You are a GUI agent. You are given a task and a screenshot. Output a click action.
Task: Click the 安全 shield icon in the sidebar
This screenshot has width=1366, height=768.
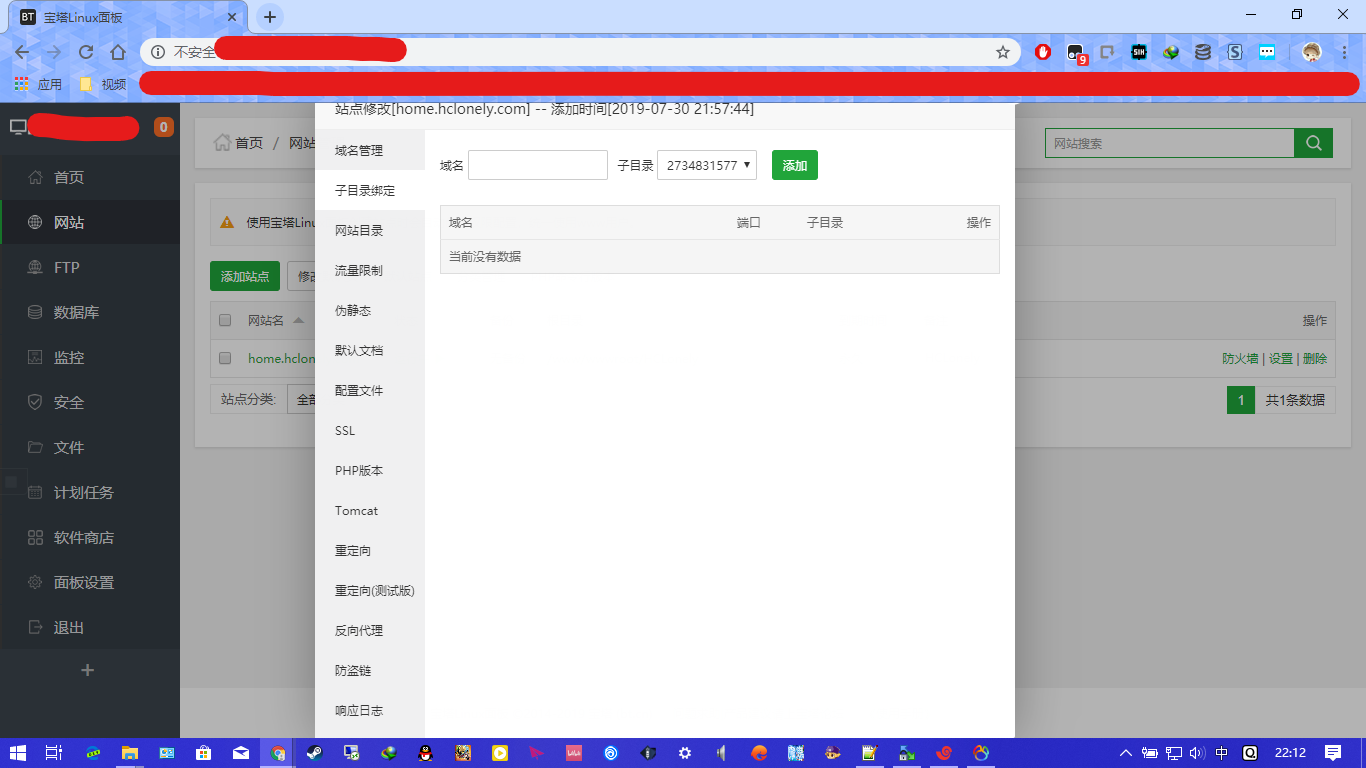click(35, 403)
